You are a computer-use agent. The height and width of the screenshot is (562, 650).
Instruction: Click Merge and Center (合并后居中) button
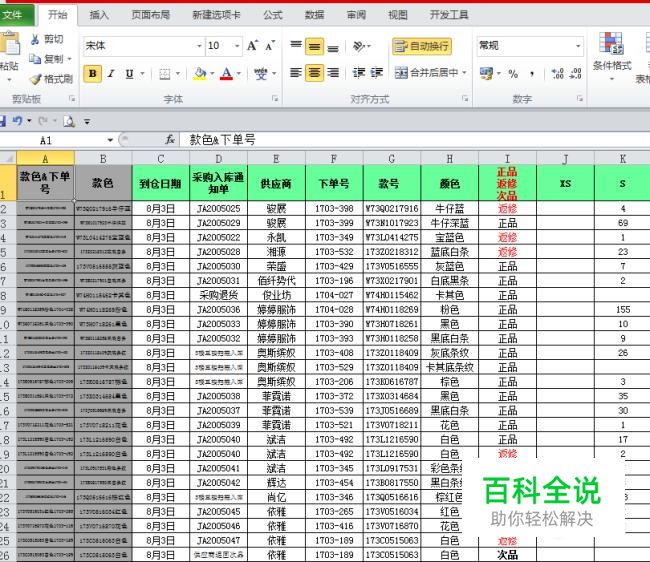point(426,73)
